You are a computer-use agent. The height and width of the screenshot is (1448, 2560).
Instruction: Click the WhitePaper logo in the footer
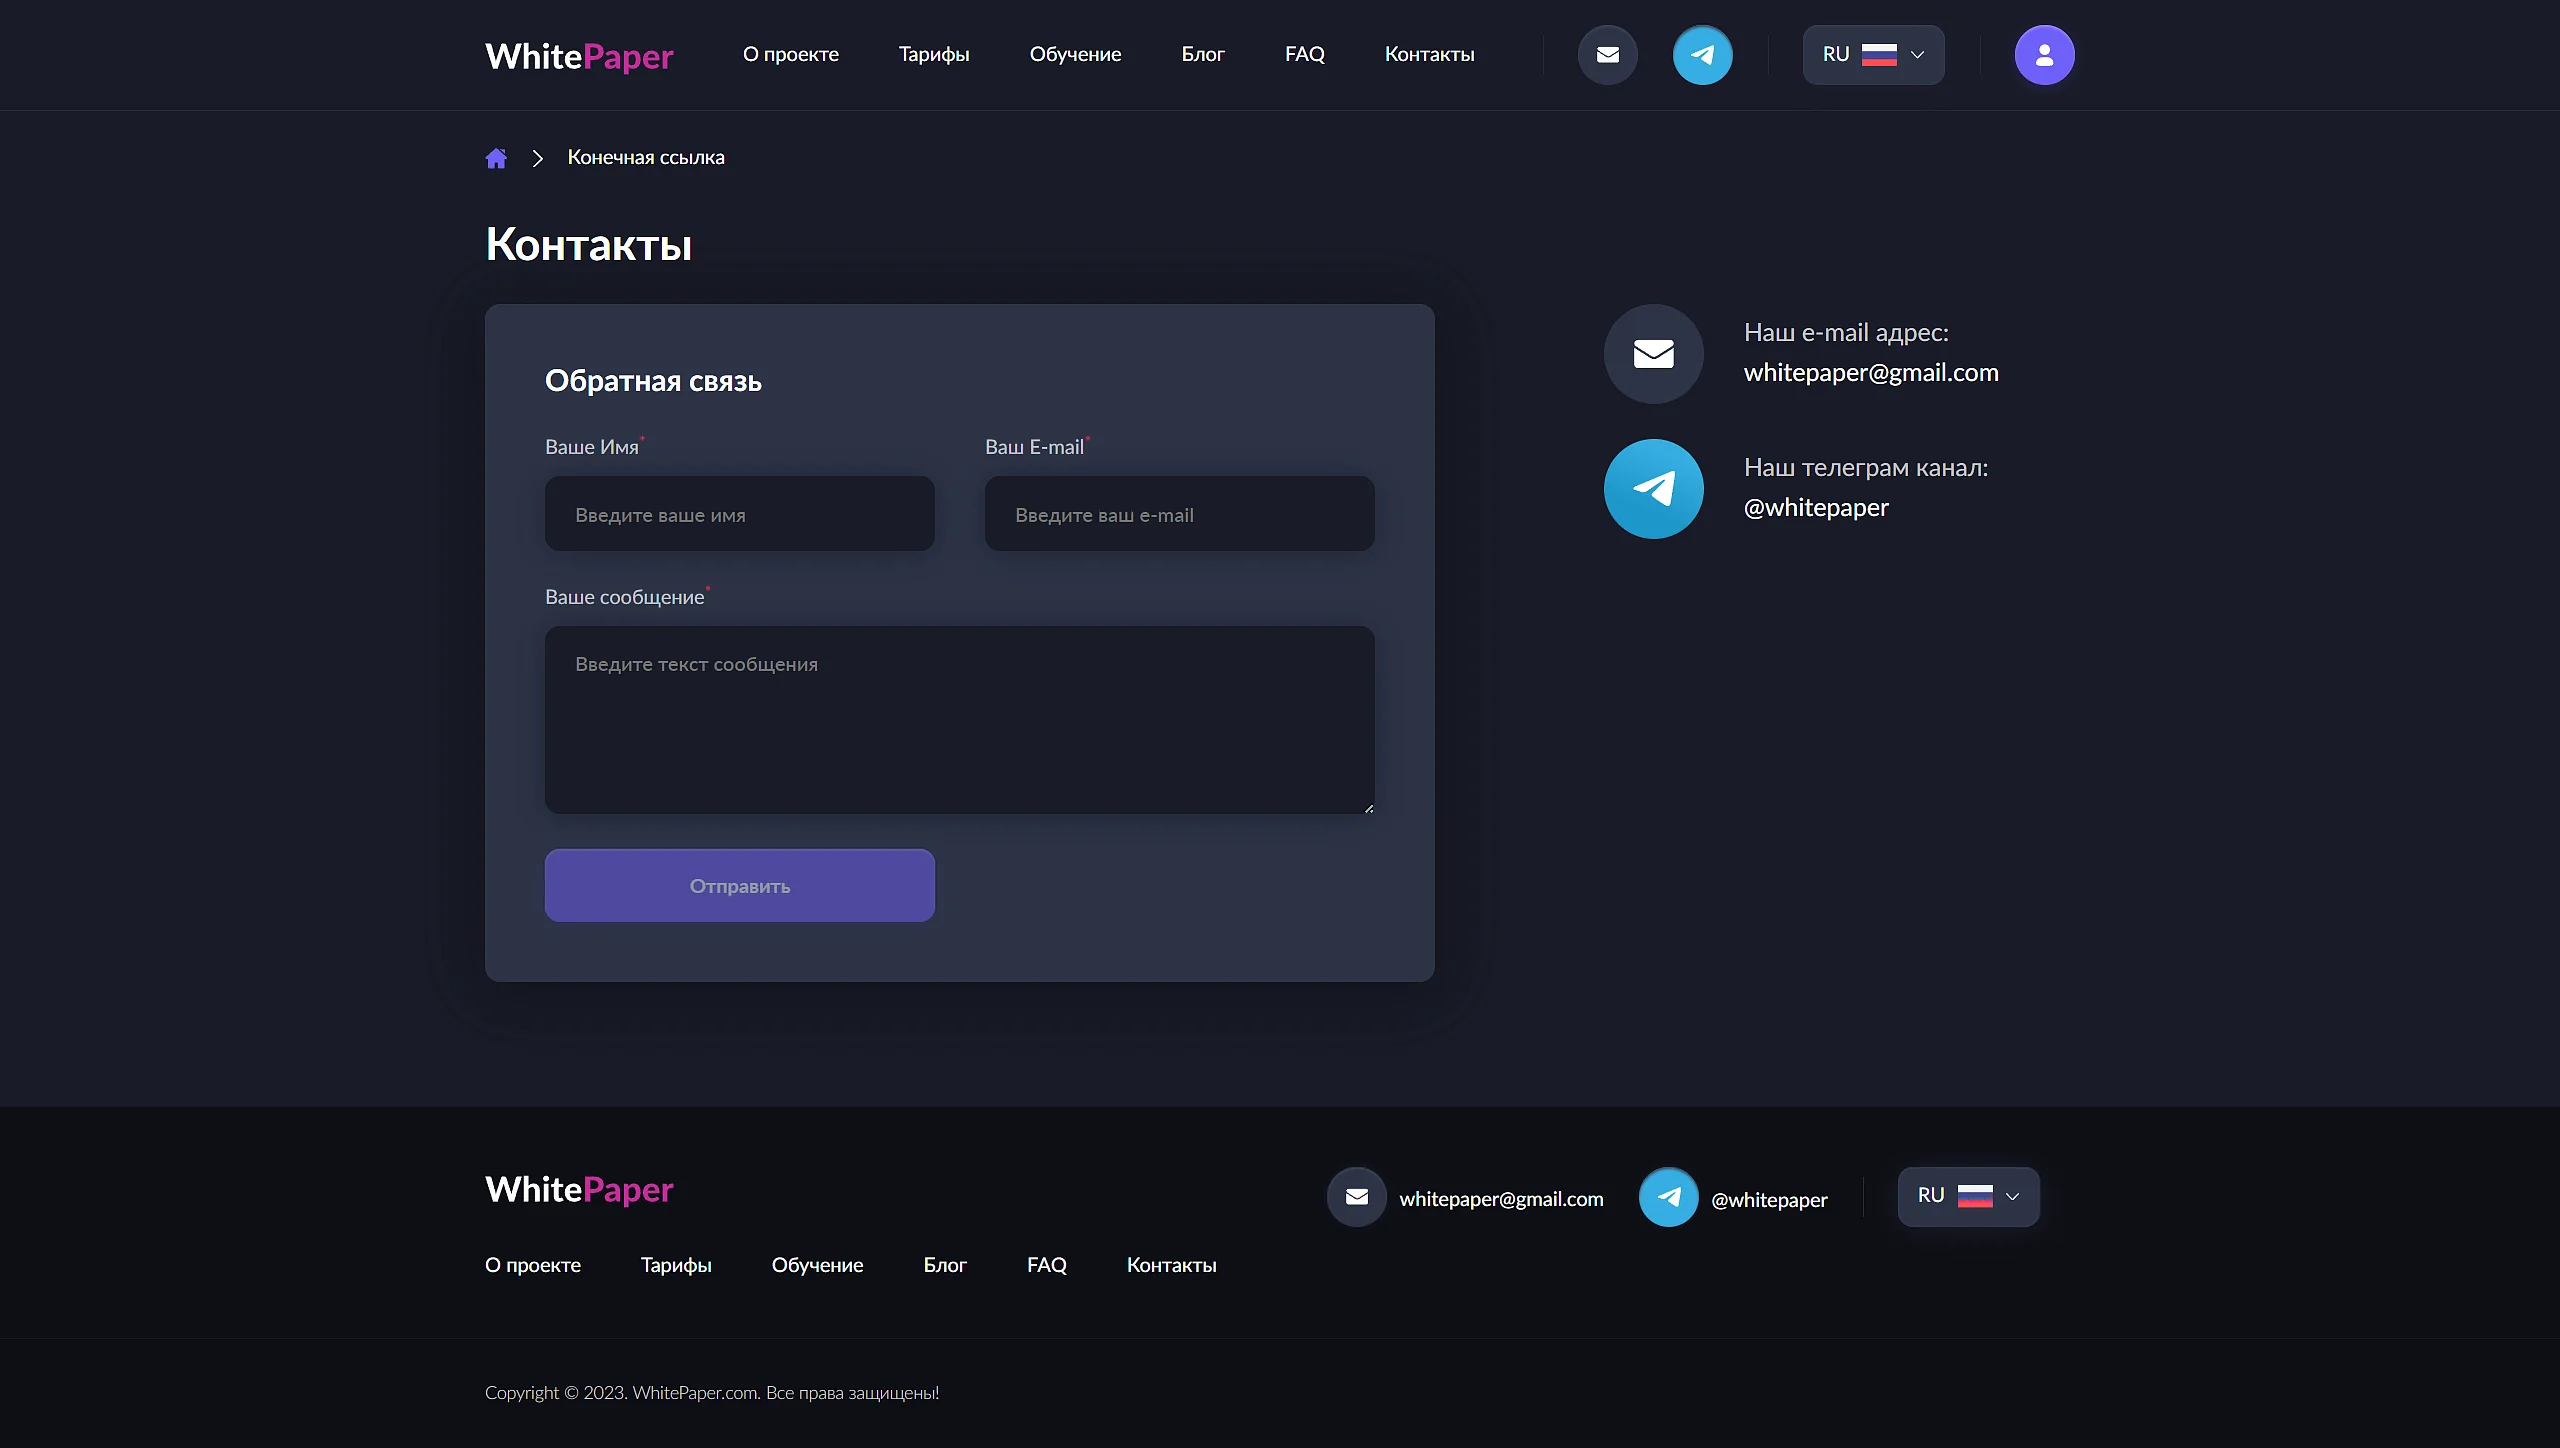pyautogui.click(x=579, y=1189)
